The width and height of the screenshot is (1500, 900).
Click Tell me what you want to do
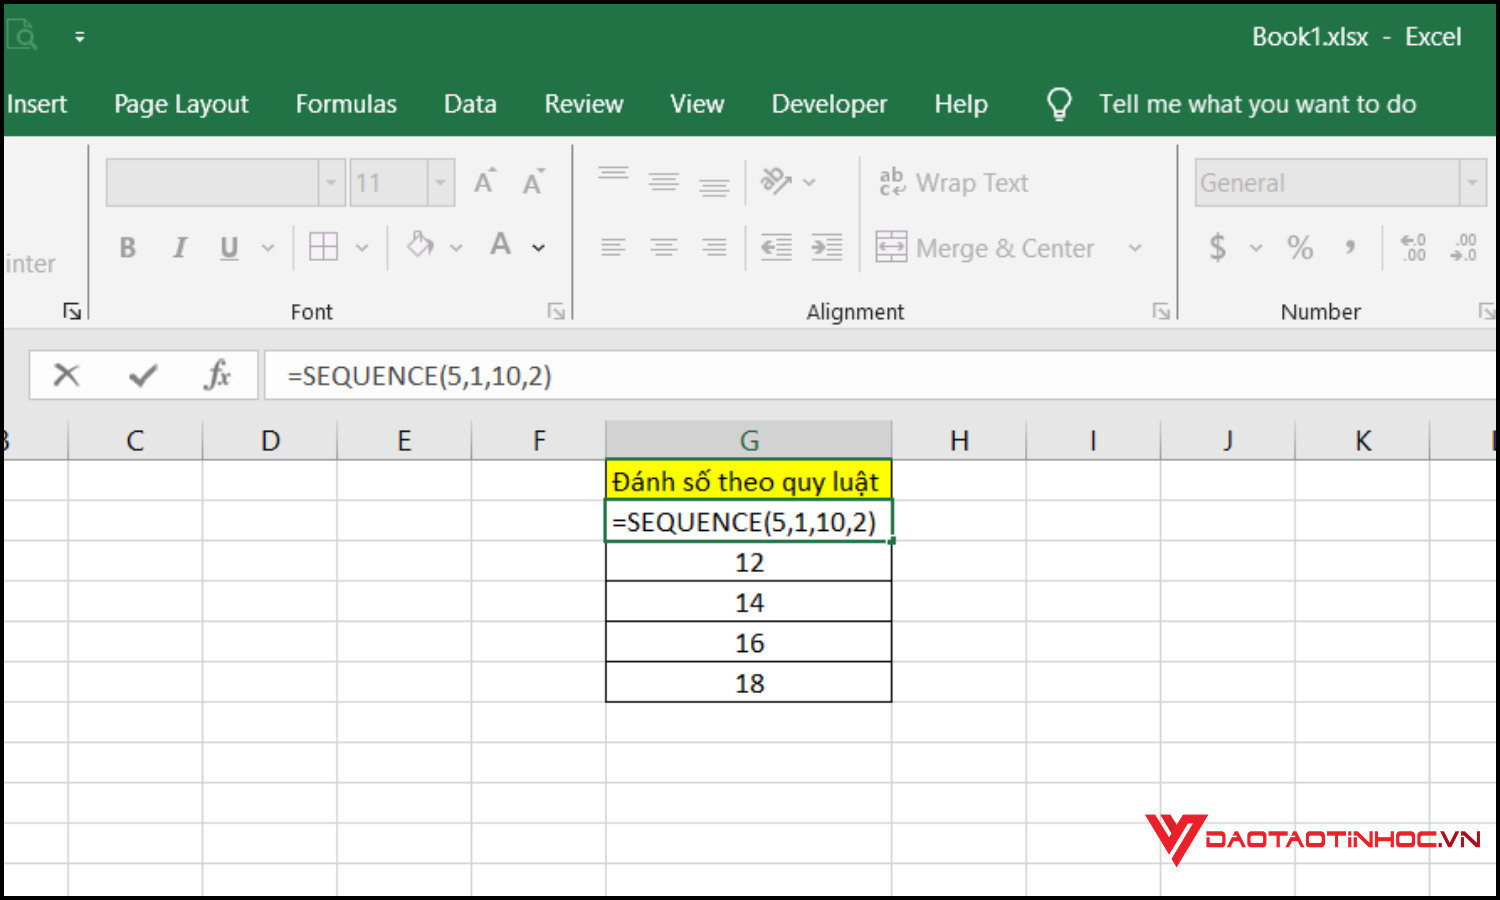pos(1257,103)
